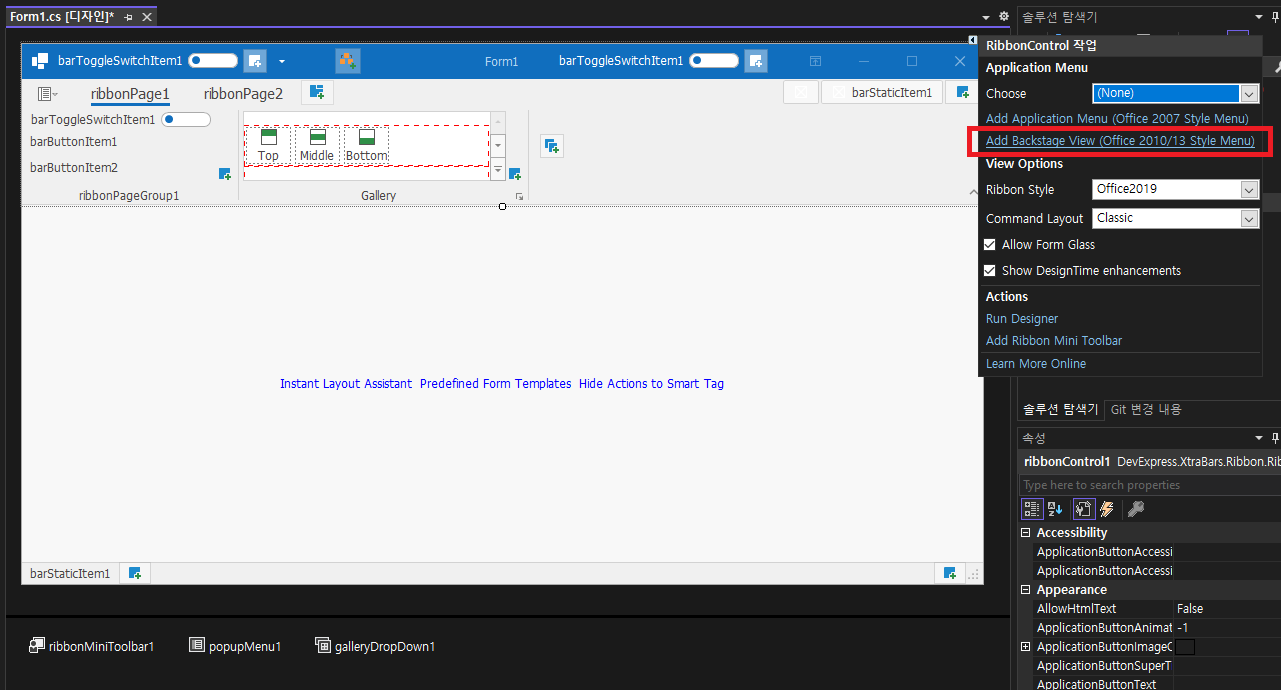Open application button menu in ribbon
This screenshot has height=690, width=1281.
pos(47,94)
